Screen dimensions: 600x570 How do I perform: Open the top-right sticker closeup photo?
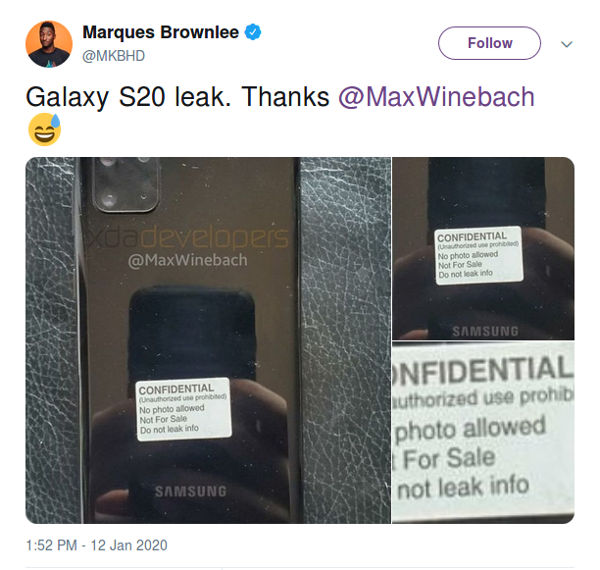(x=483, y=248)
